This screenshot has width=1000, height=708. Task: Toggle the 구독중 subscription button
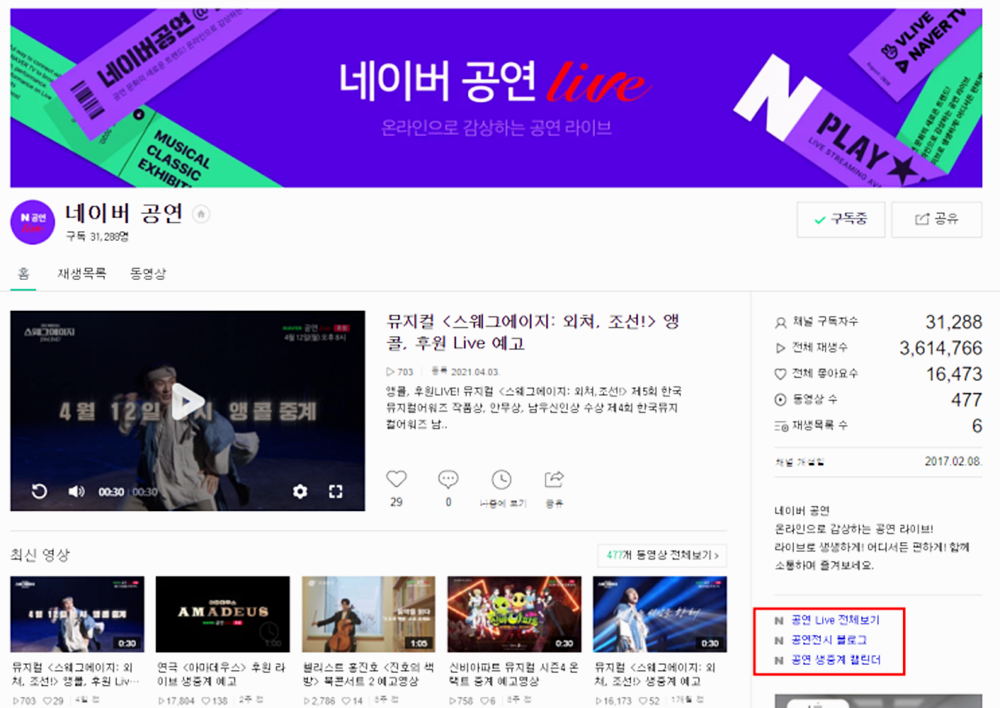841,219
